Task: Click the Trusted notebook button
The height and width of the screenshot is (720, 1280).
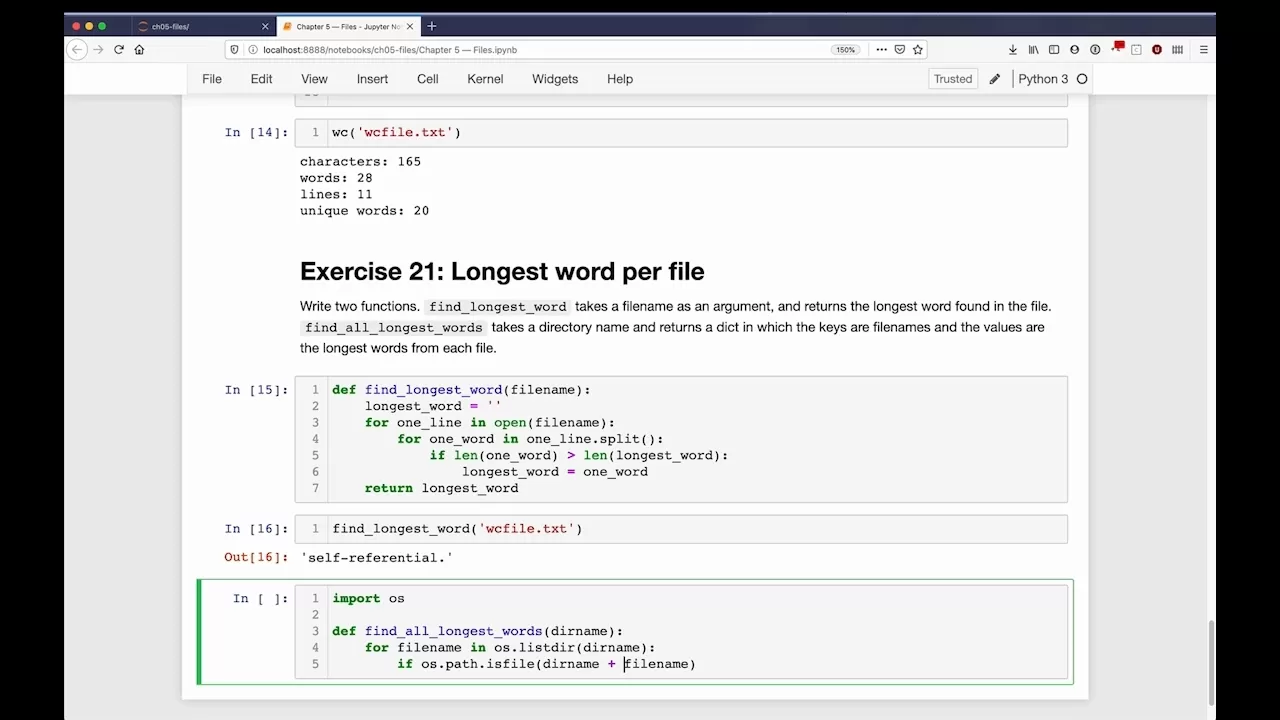Action: click(952, 79)
